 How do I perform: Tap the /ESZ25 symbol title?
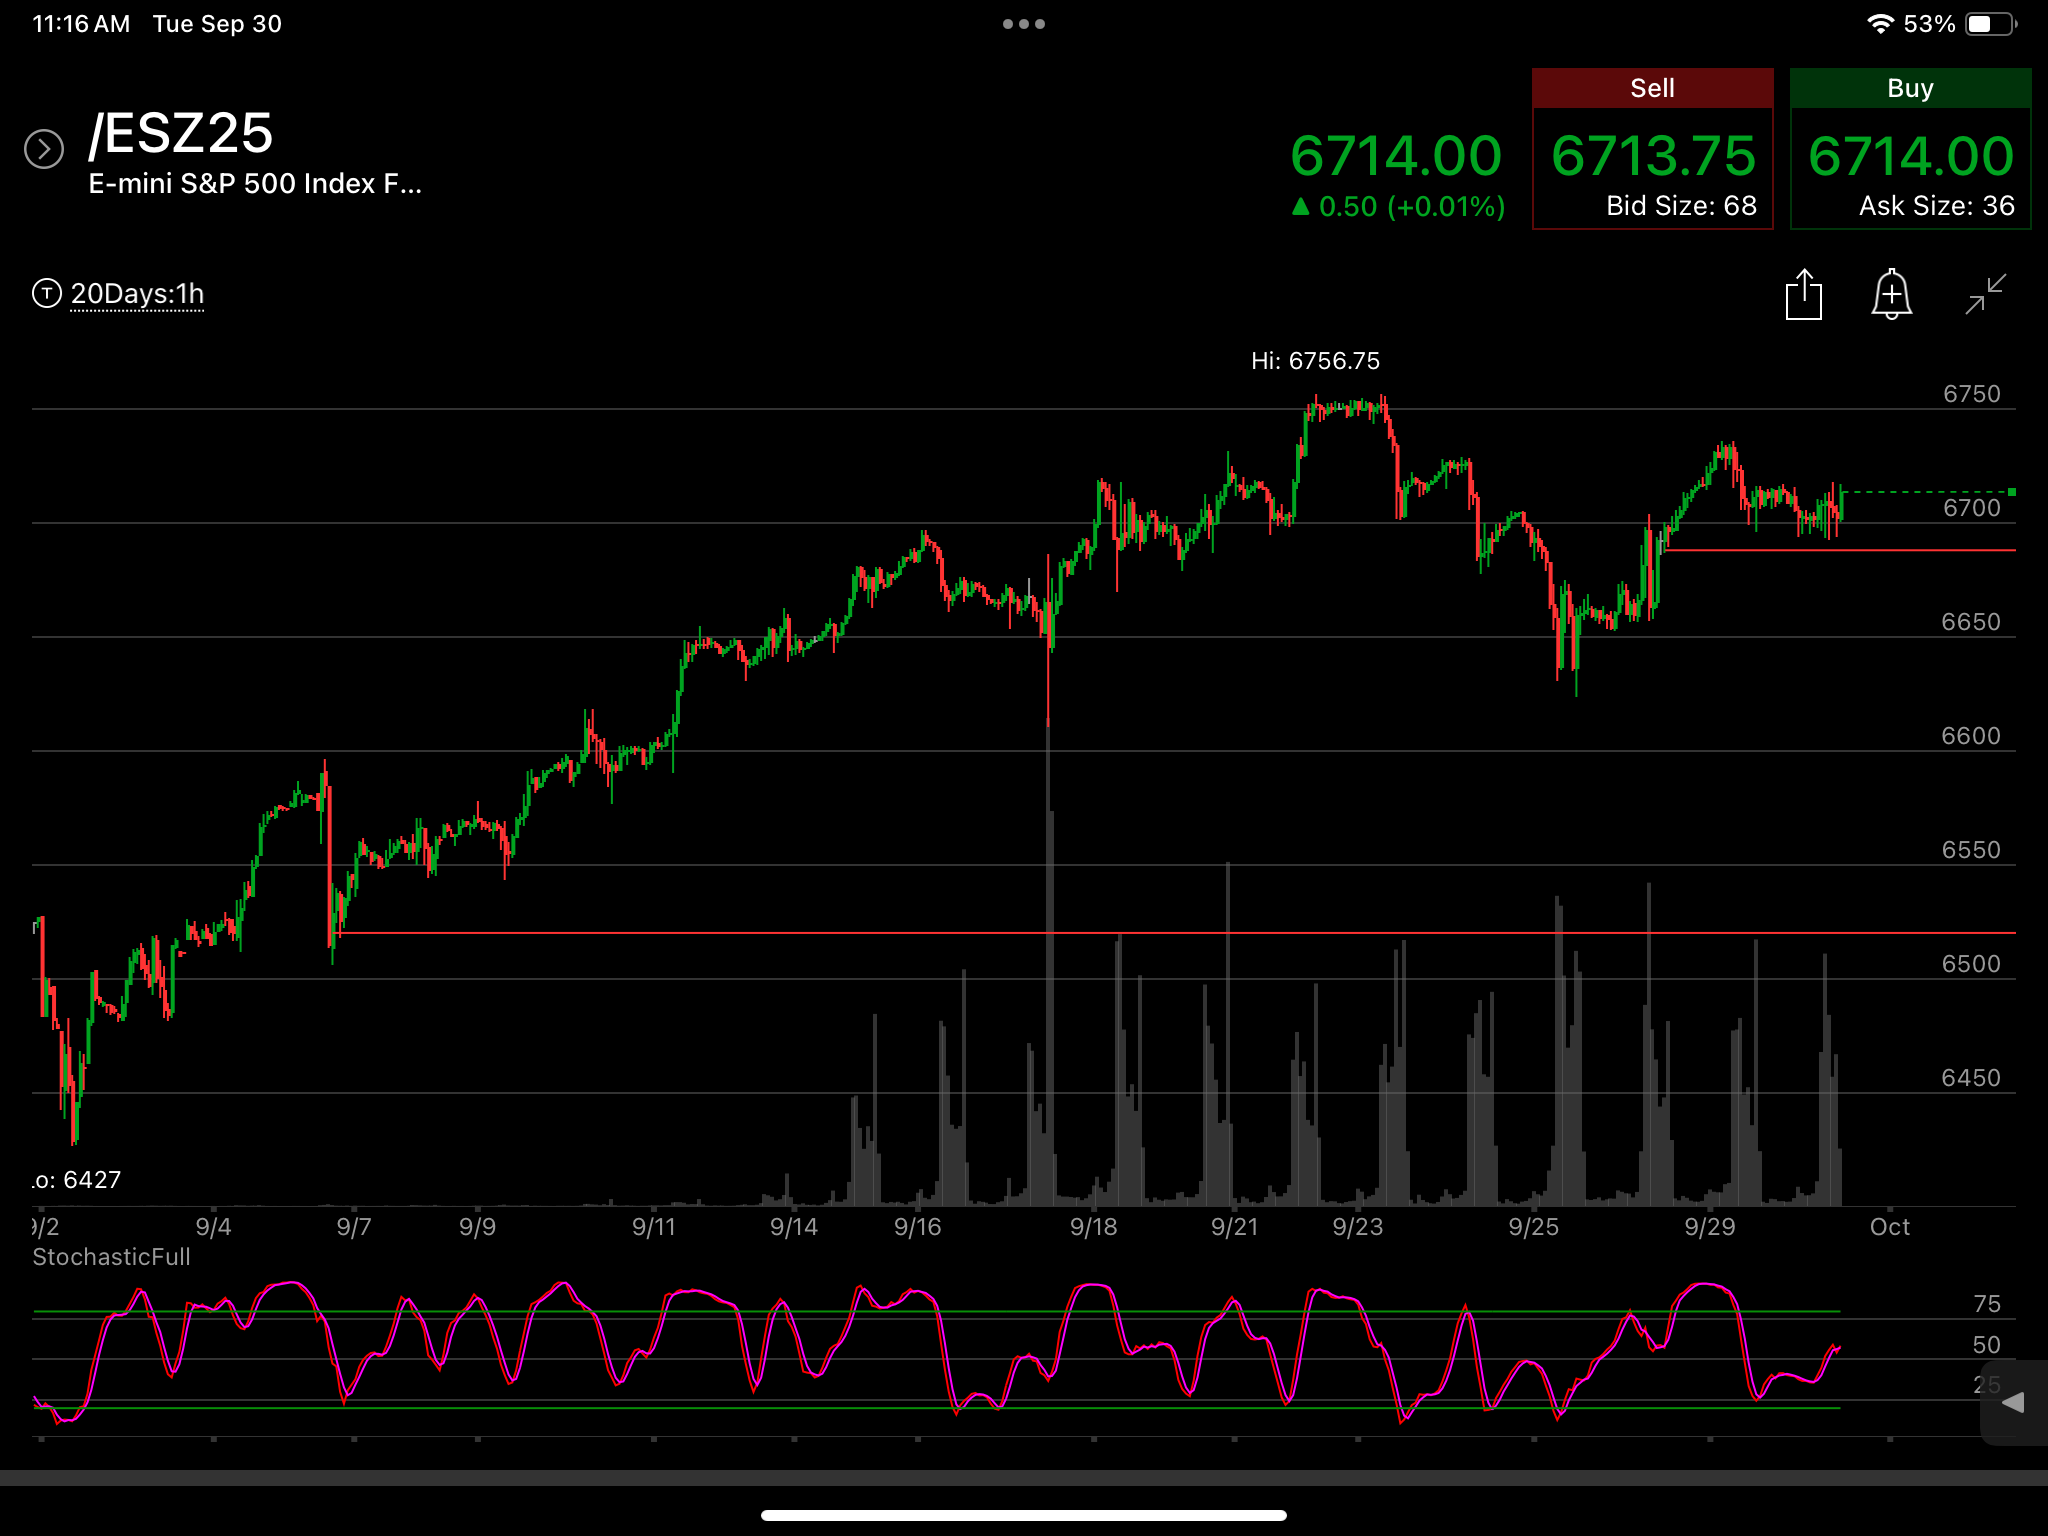click(x=181, y=133)
